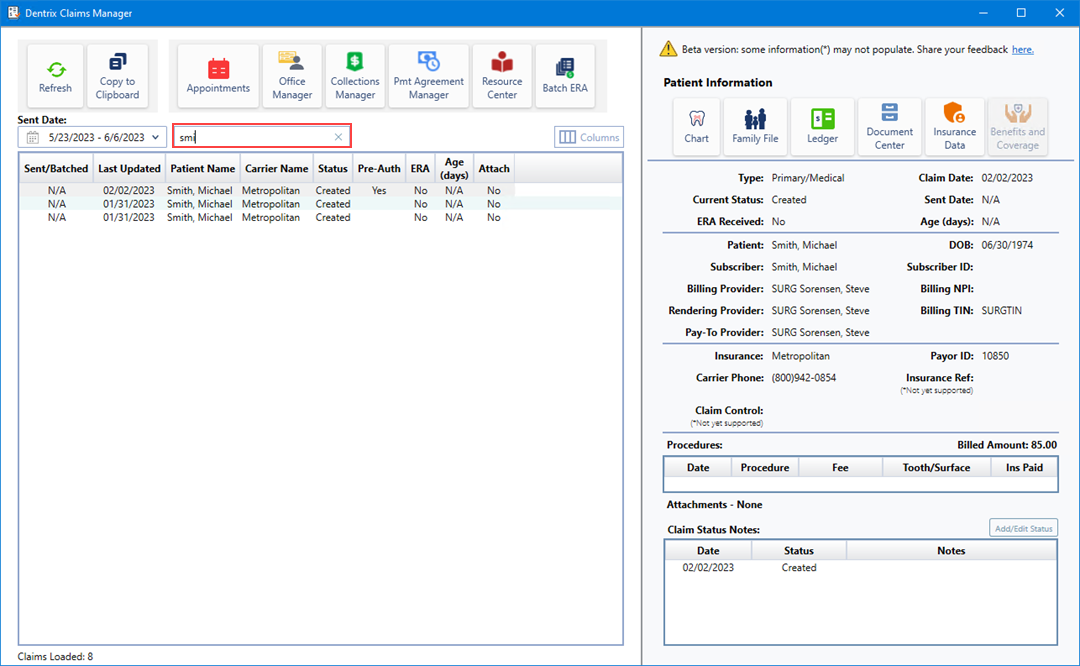Viewport: 1080px width, 666px height.
Task: Open the Family File
Action: pos(755,127)
